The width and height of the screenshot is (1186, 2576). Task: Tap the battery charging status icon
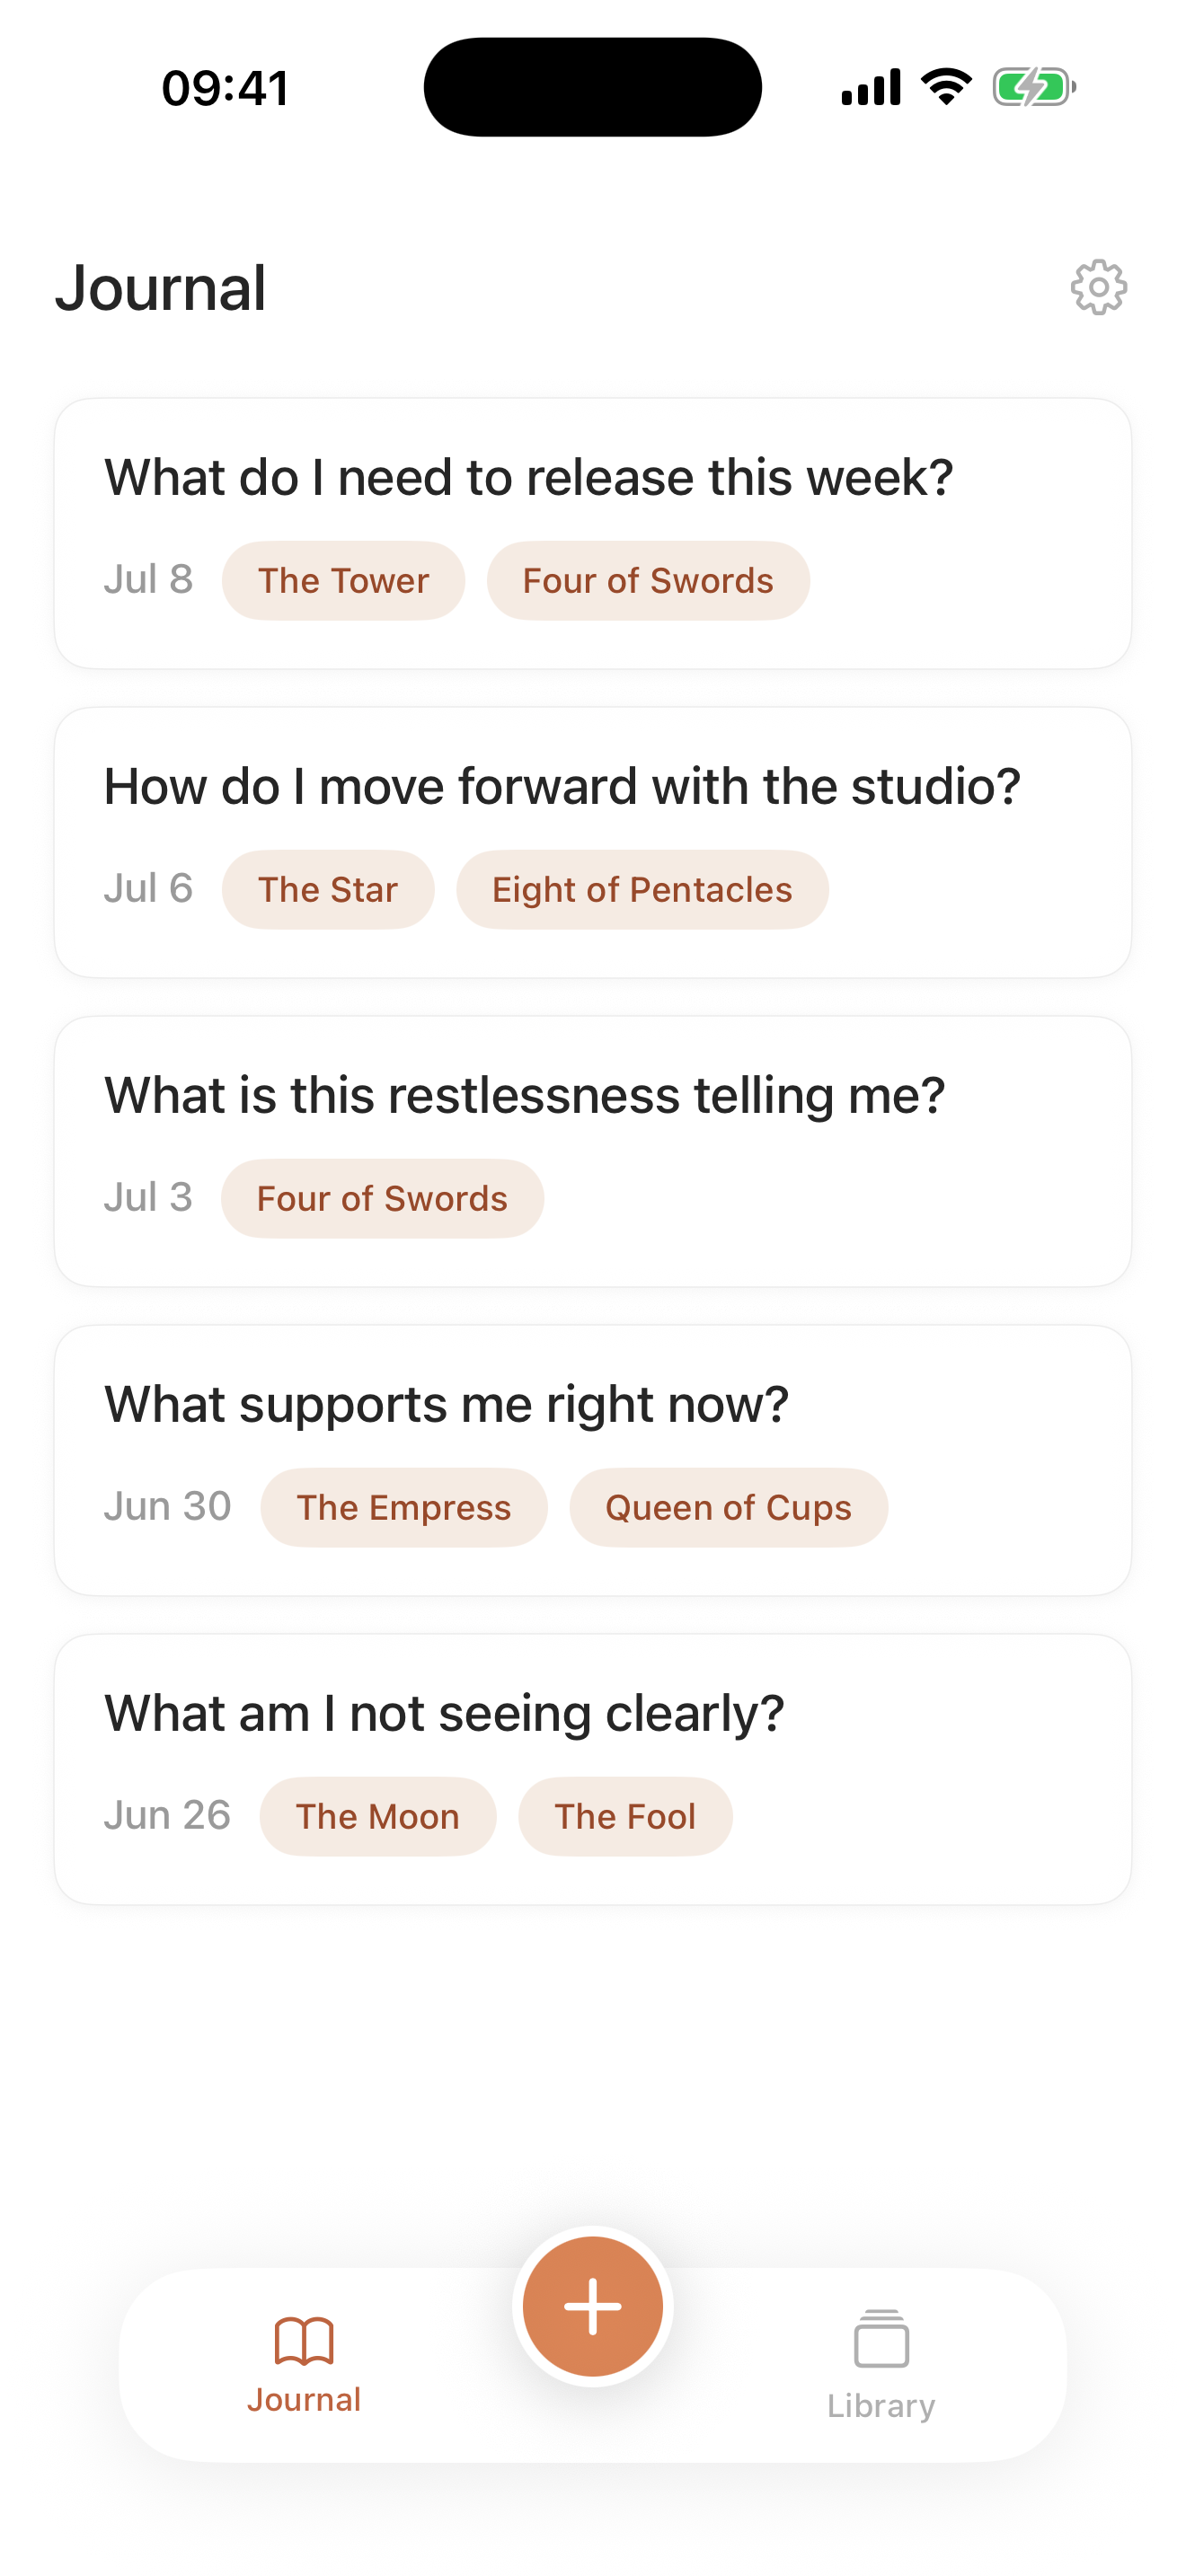point(1034,87)
